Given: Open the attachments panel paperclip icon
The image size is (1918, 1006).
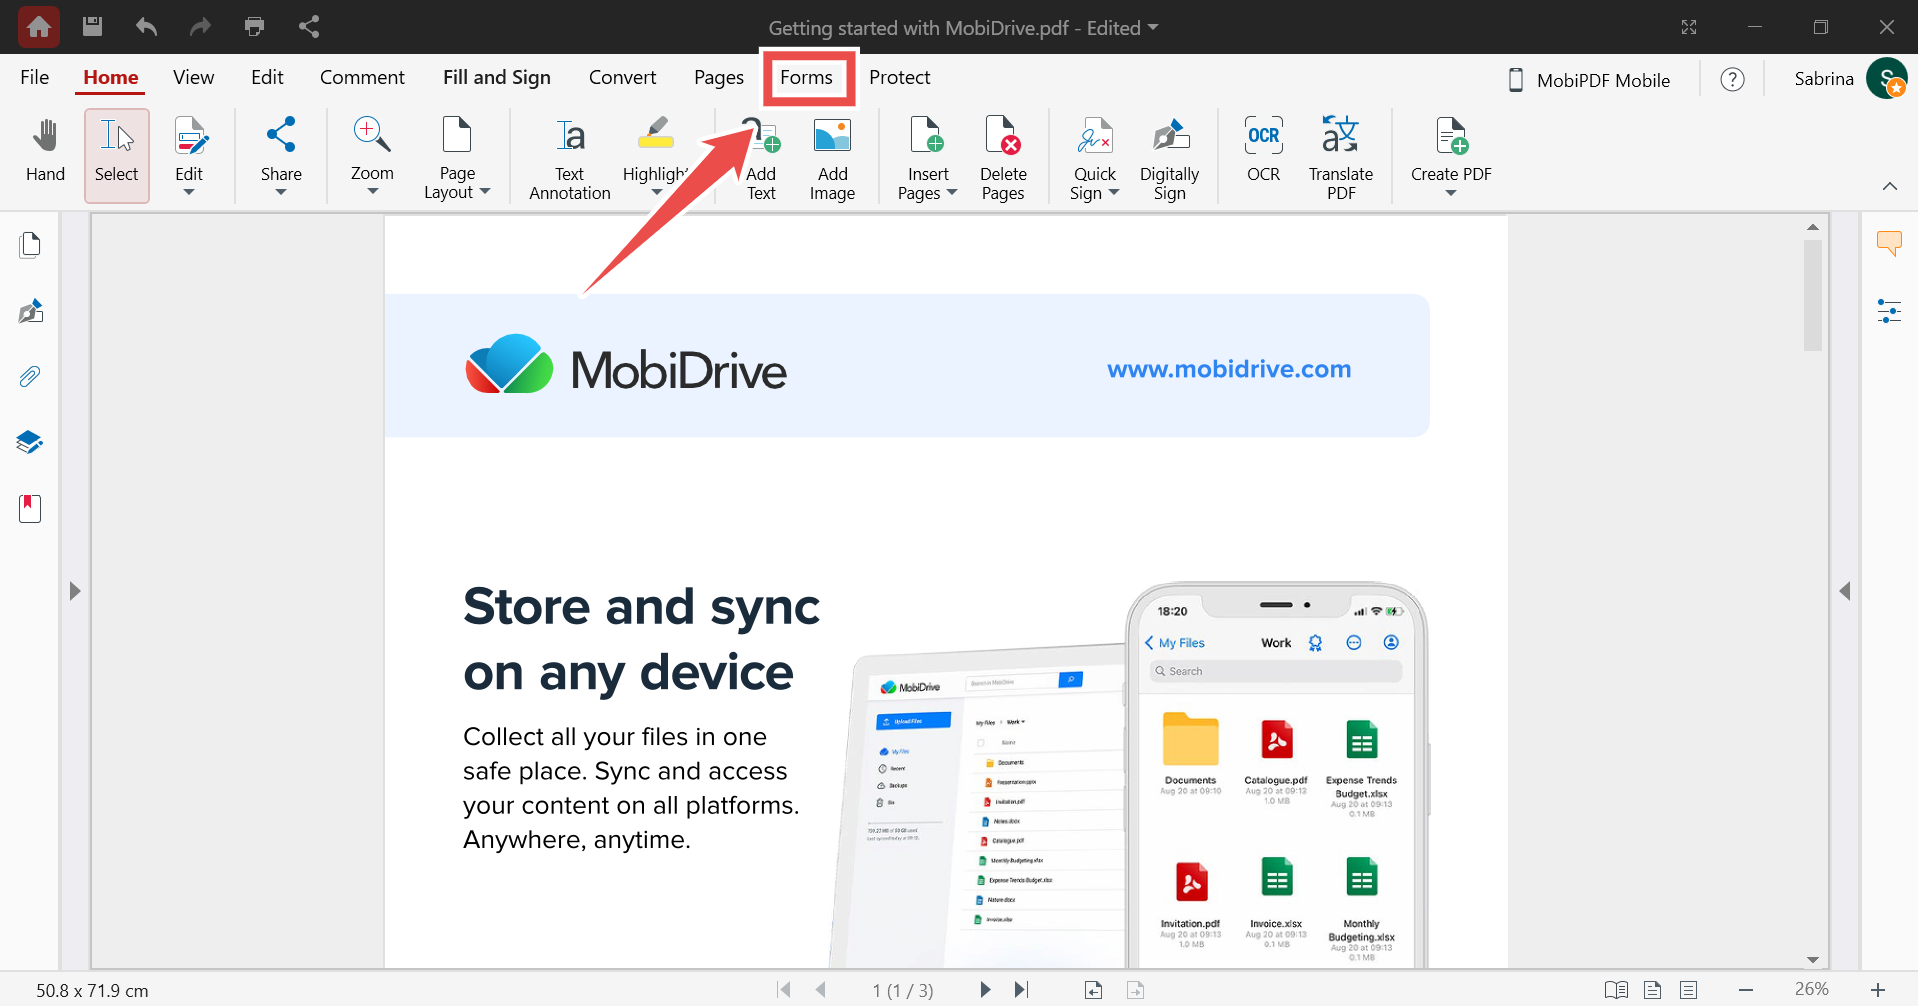Looking at the screenshot, I should click(x=30, y=377).
